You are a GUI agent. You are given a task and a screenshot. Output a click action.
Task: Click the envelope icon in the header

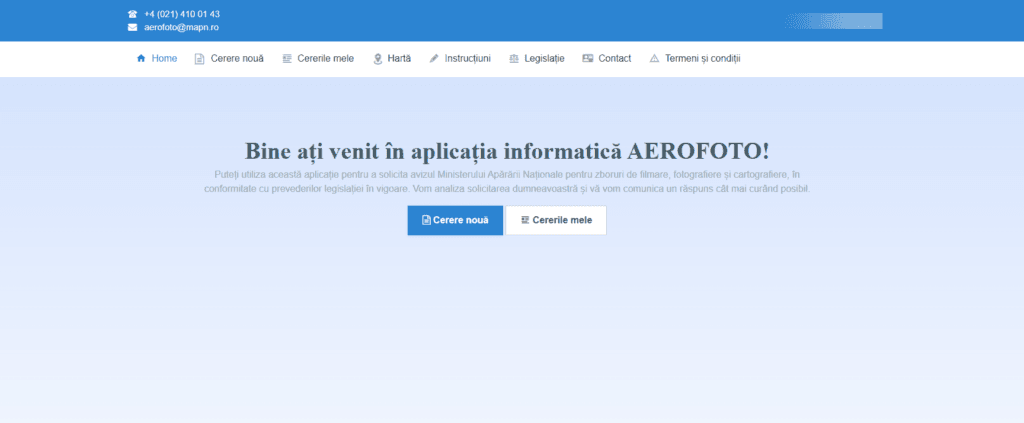(133, 27)
